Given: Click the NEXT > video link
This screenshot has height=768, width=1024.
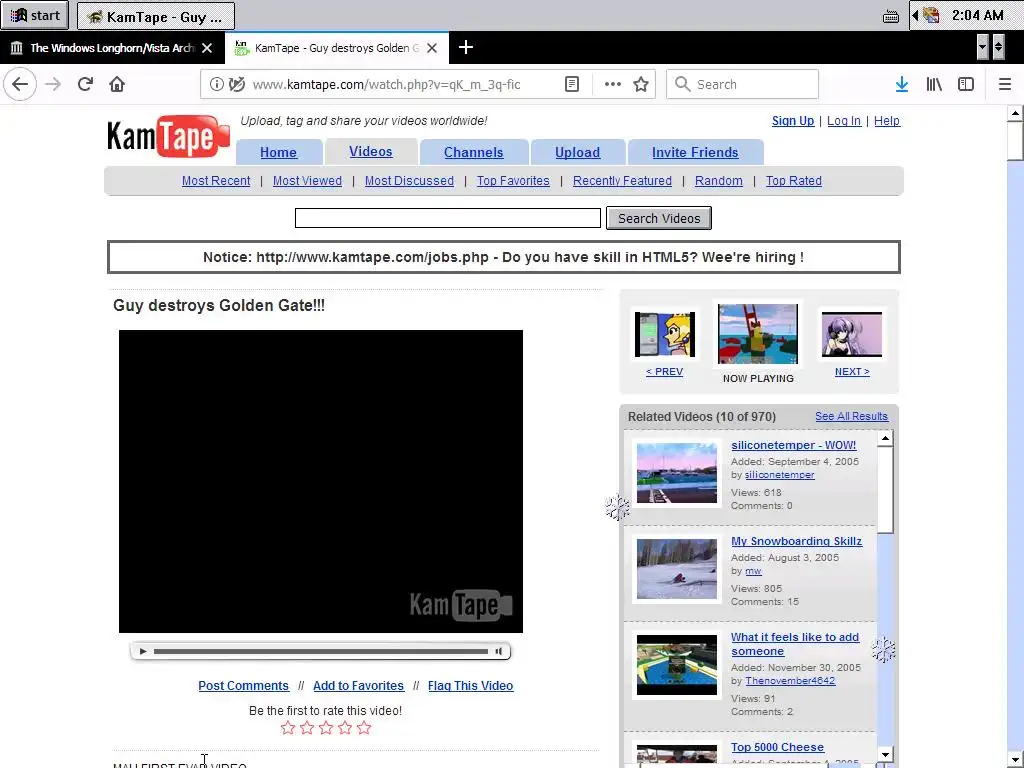Looking at the screenshot, I should click(852, 372).
